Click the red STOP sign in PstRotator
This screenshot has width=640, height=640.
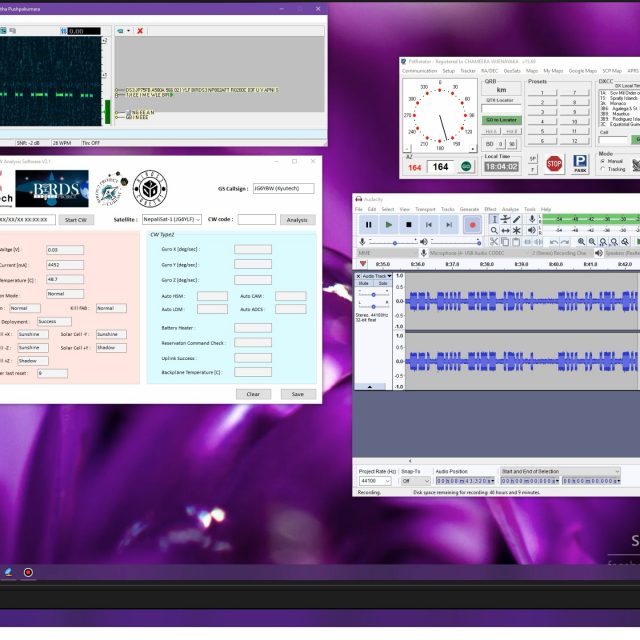[553, 163]
